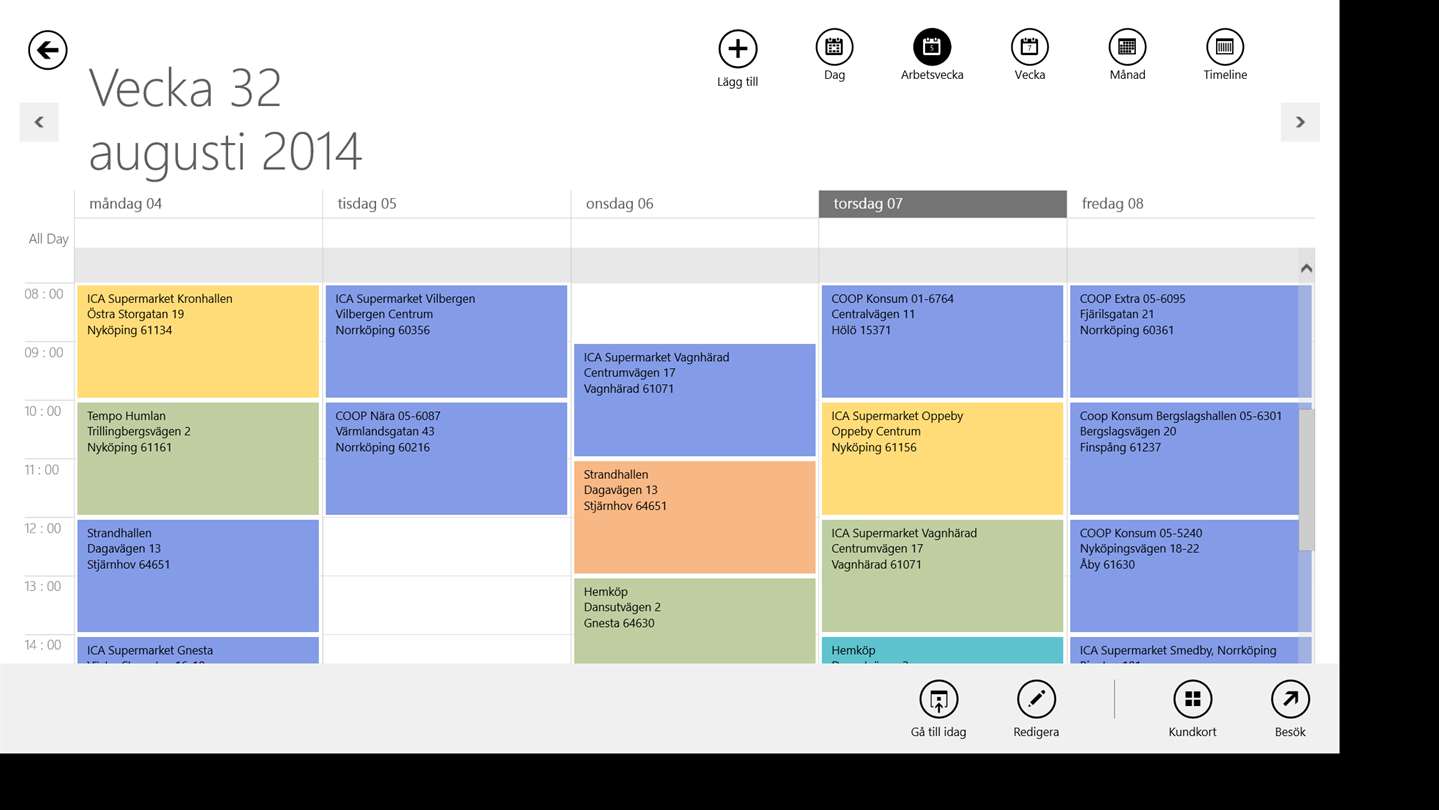Screen dimensions: 1439x810
Task: Click the All Day cell for torsdag 07
Action: 942,233
